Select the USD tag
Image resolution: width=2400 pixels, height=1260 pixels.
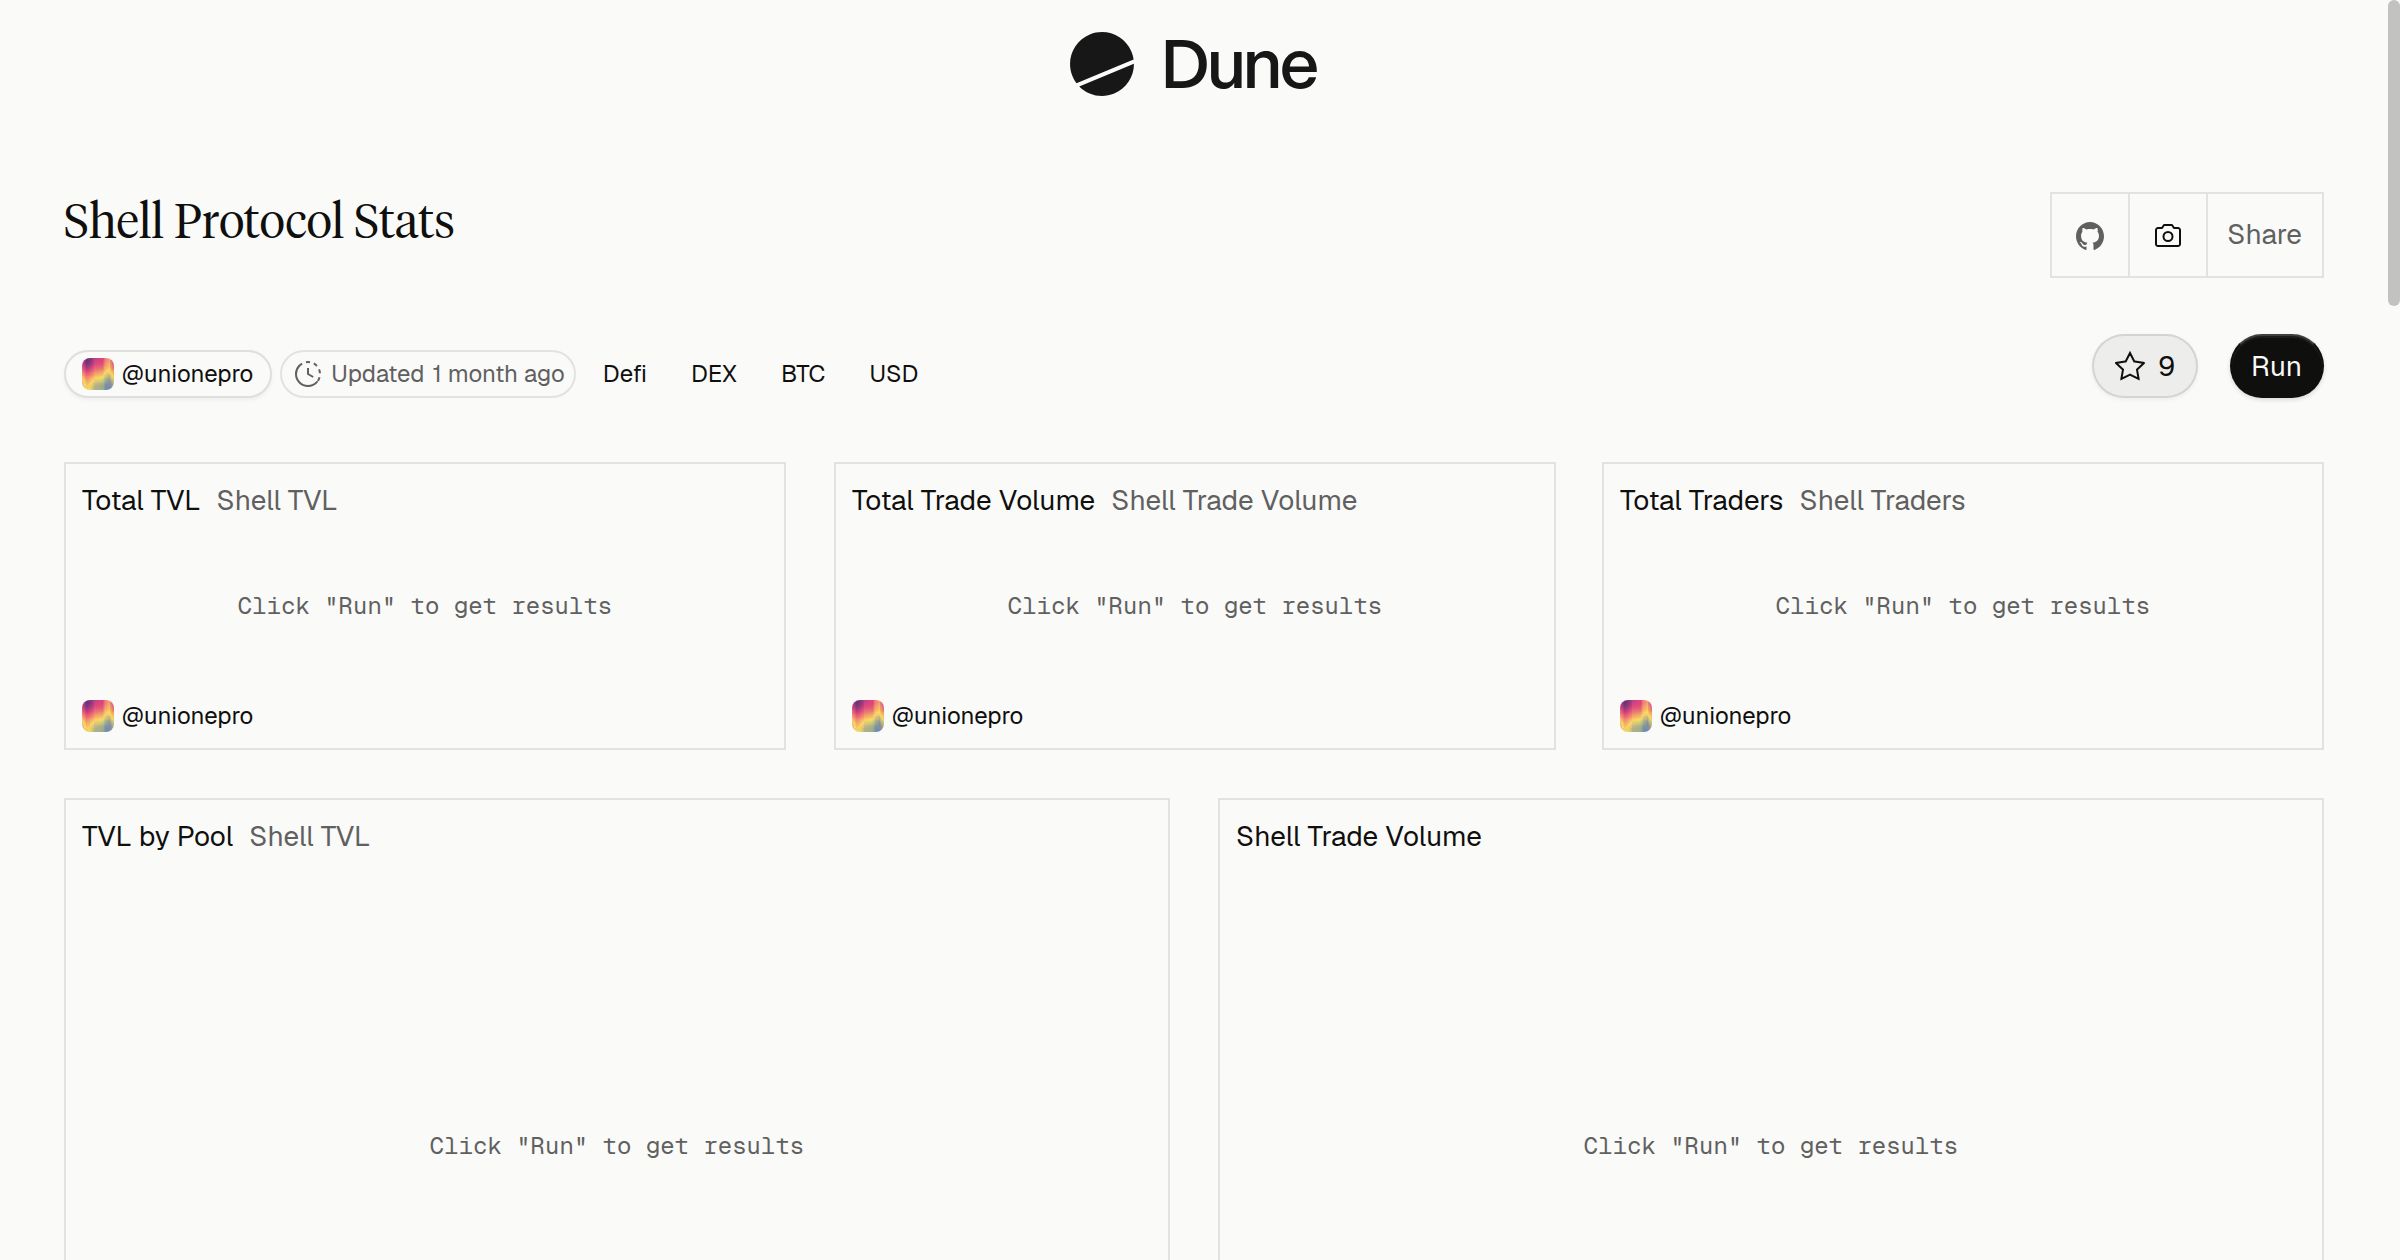894,374
